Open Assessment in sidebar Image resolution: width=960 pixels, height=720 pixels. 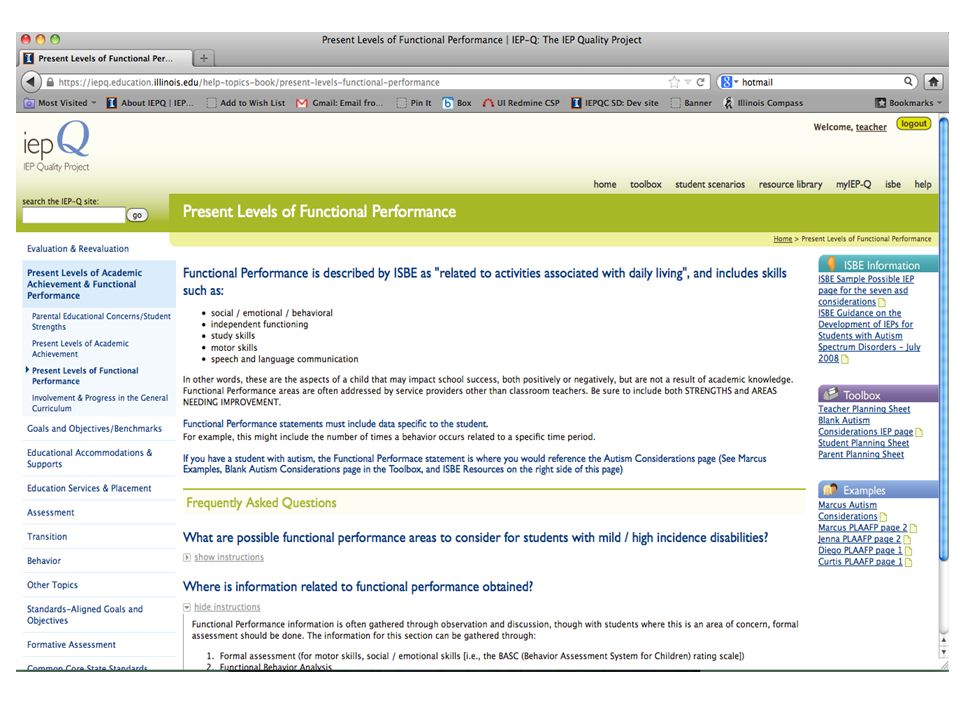tap(50, 512)
